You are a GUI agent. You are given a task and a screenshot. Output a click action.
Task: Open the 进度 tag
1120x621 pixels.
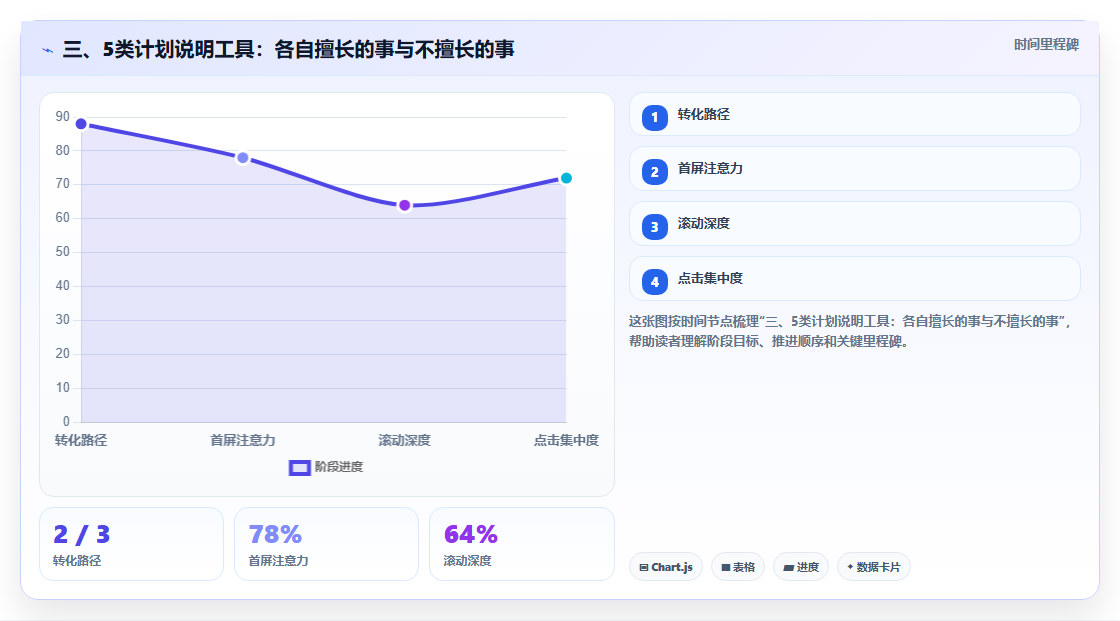click(801, 567)
